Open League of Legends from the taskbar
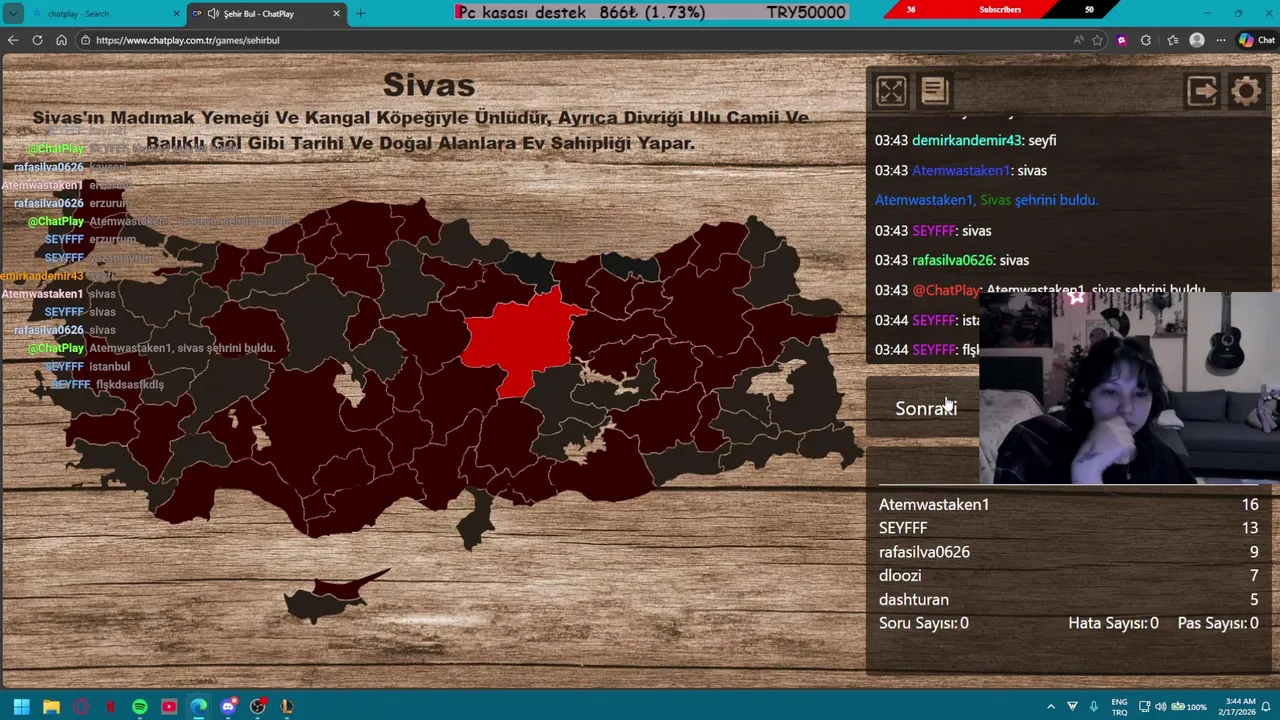1280x720 pixels. 287,706
